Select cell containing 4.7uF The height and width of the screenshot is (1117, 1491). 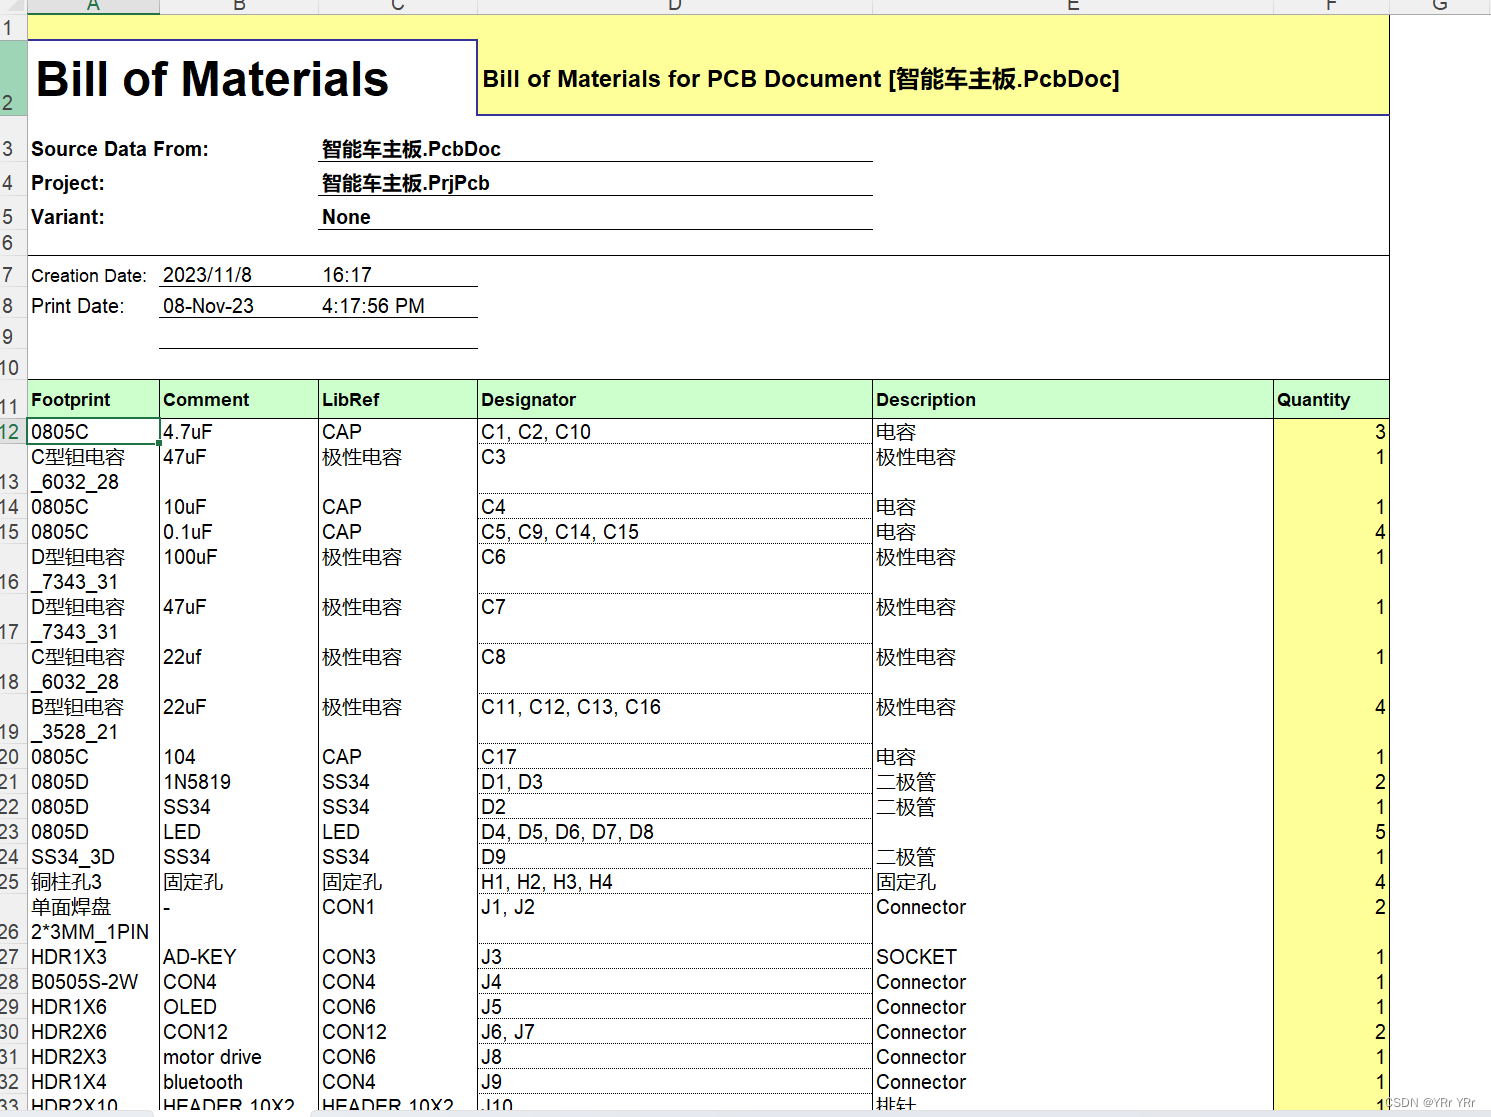coord(239,432)
